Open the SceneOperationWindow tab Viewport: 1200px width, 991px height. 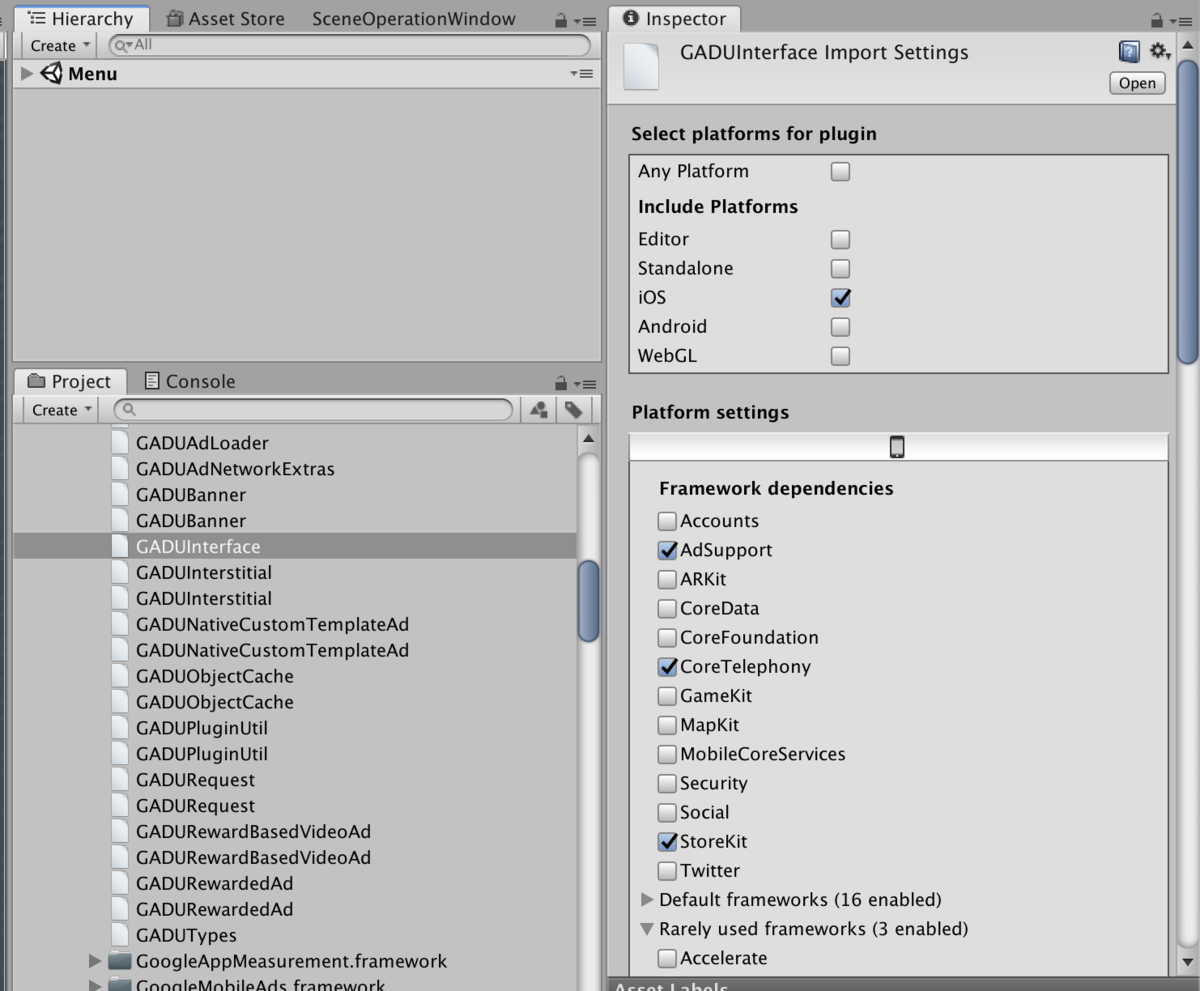[x=414, y=19]
